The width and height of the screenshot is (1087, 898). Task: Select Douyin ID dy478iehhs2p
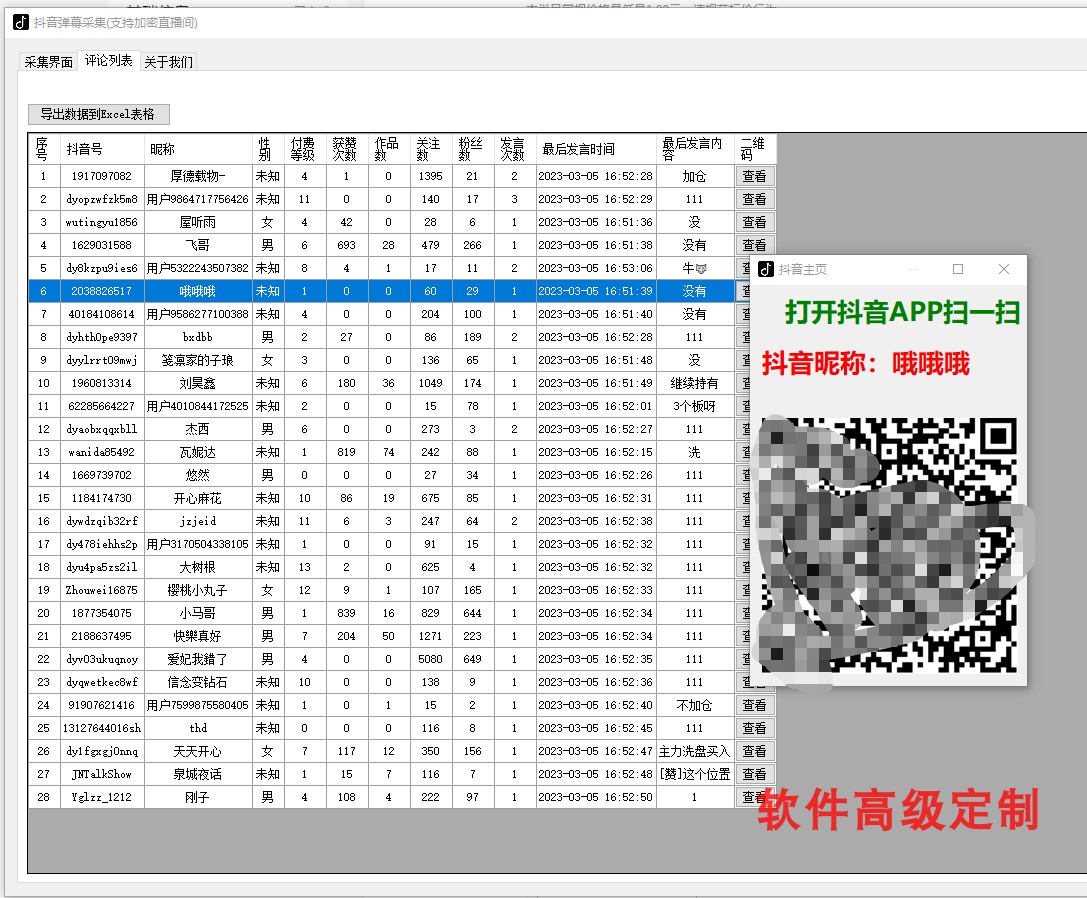[103, 544]
